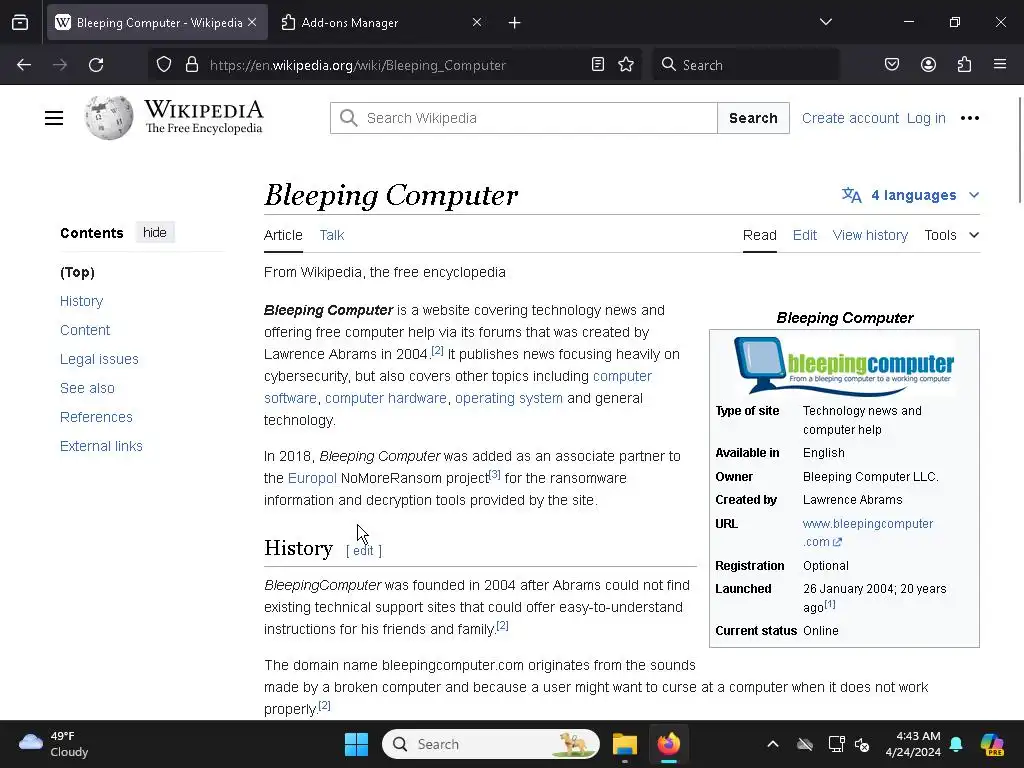Open the extensions puzzle icon
The width and height of the screenshot is (1024, 768).
tap(964, 64)
